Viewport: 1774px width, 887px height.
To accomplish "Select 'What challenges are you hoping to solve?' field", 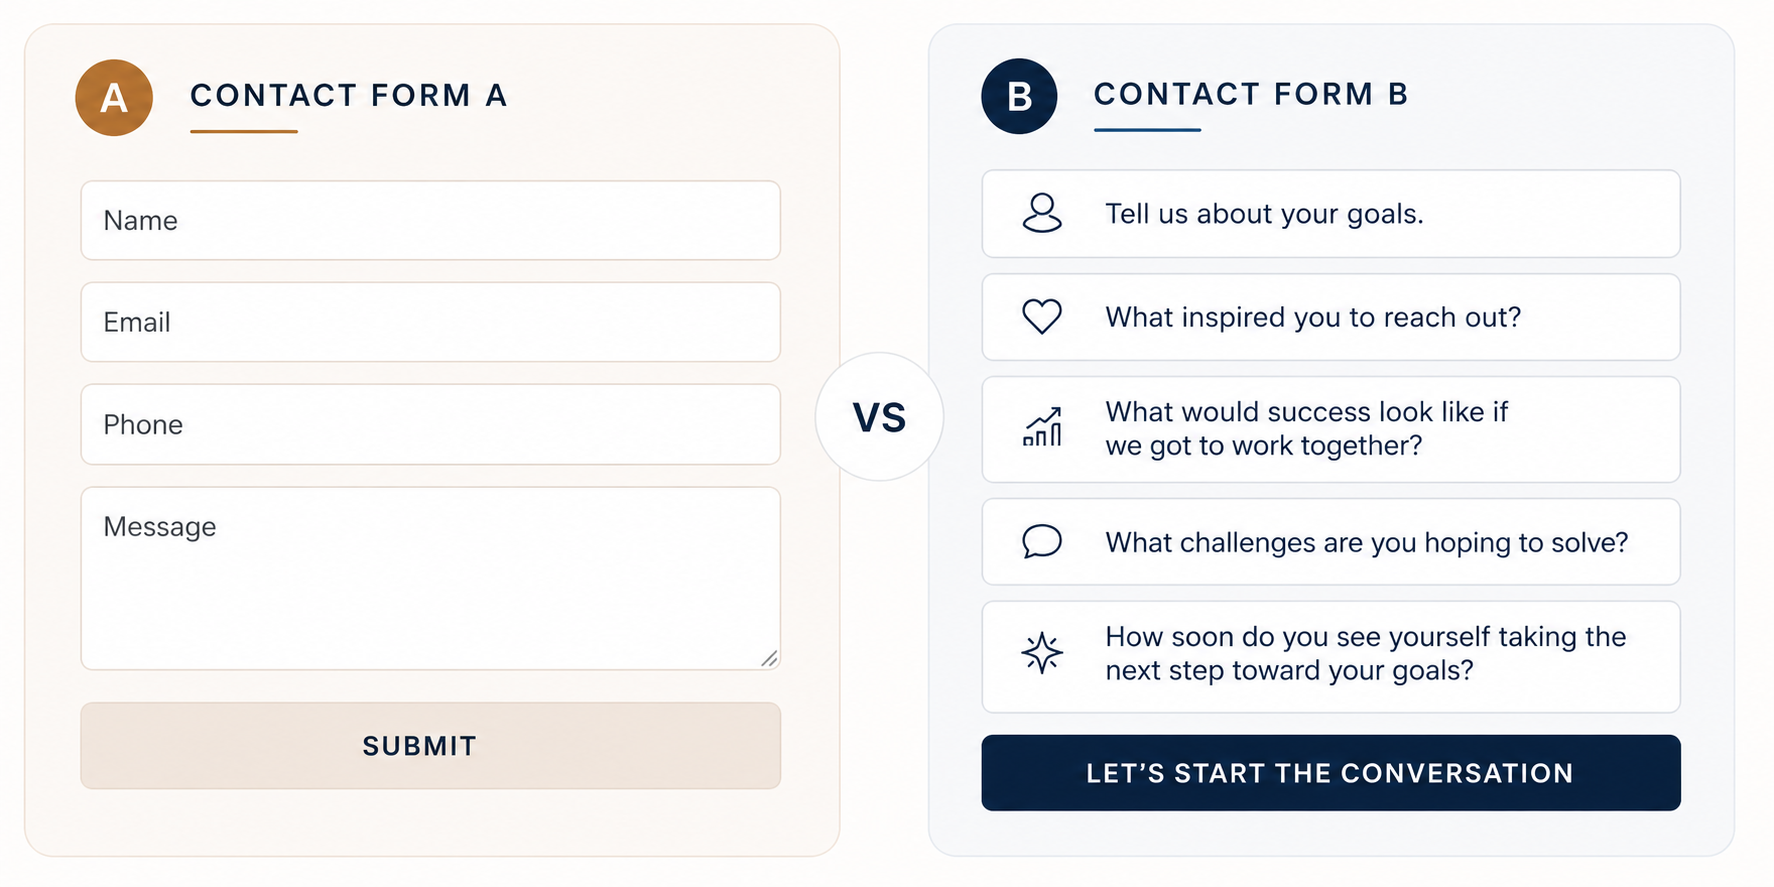I will 1331,542.
